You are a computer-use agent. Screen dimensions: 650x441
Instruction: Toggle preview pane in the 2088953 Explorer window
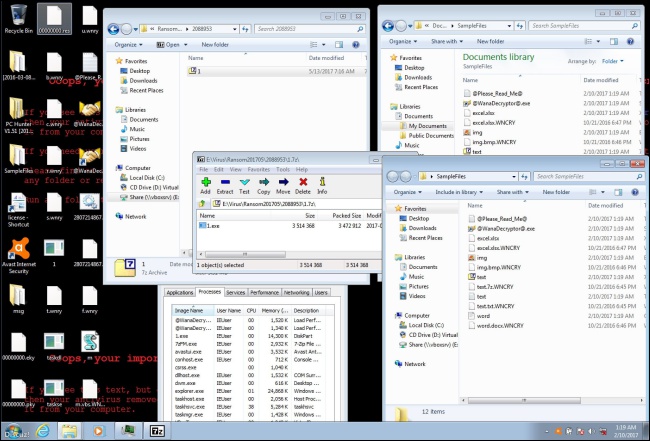click(x=339, y=45)
